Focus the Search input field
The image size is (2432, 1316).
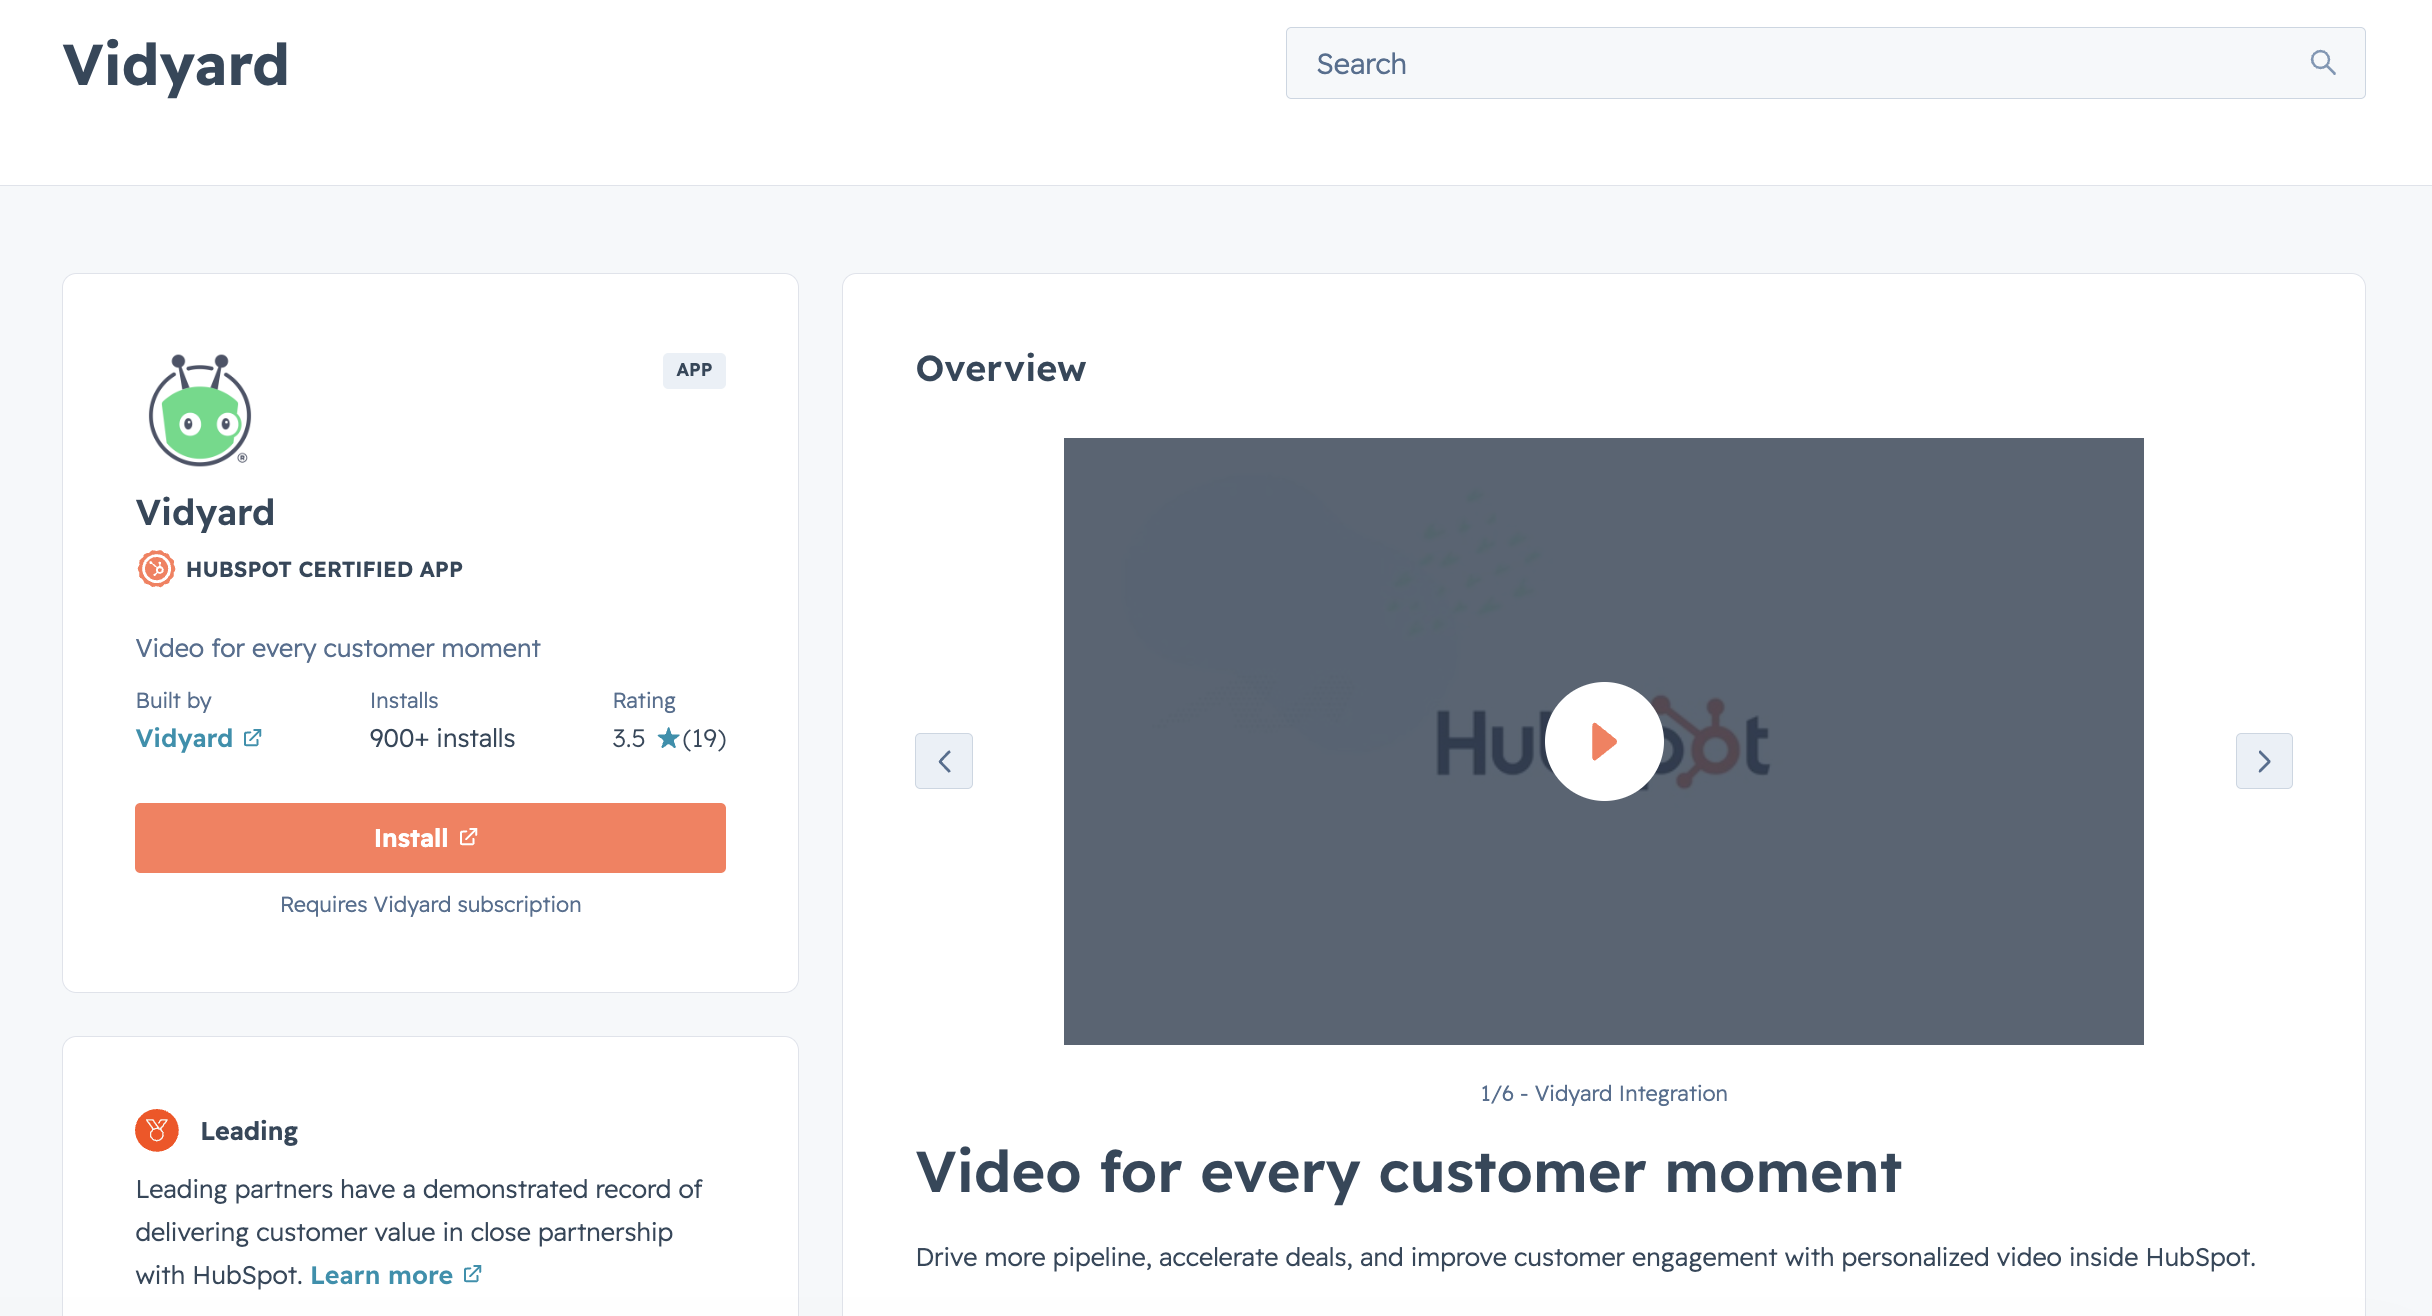click(1825, 63)
